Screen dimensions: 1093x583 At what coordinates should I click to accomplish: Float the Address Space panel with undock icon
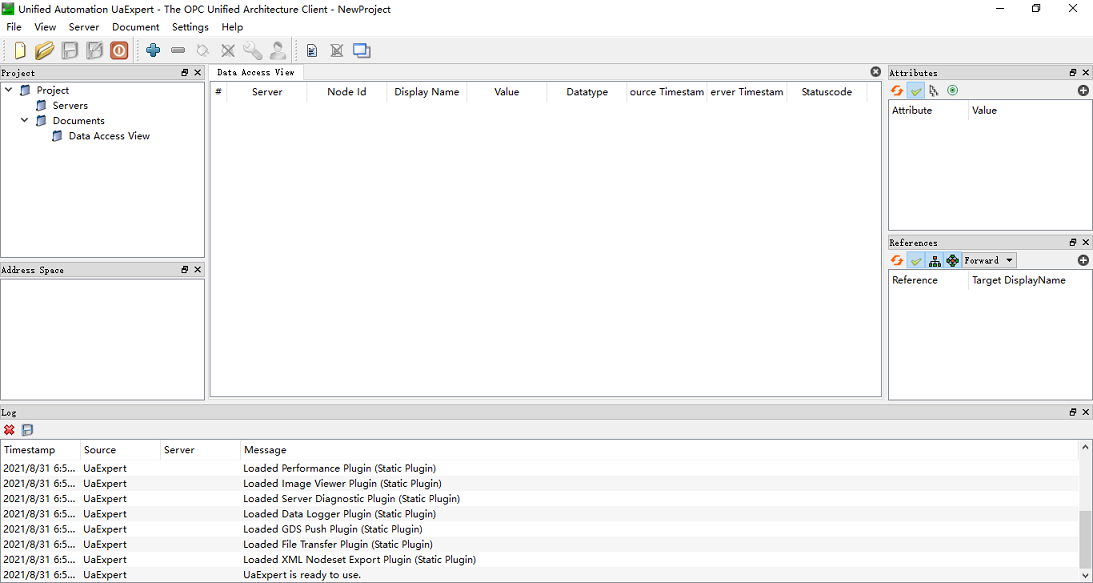tap(185, 269)
